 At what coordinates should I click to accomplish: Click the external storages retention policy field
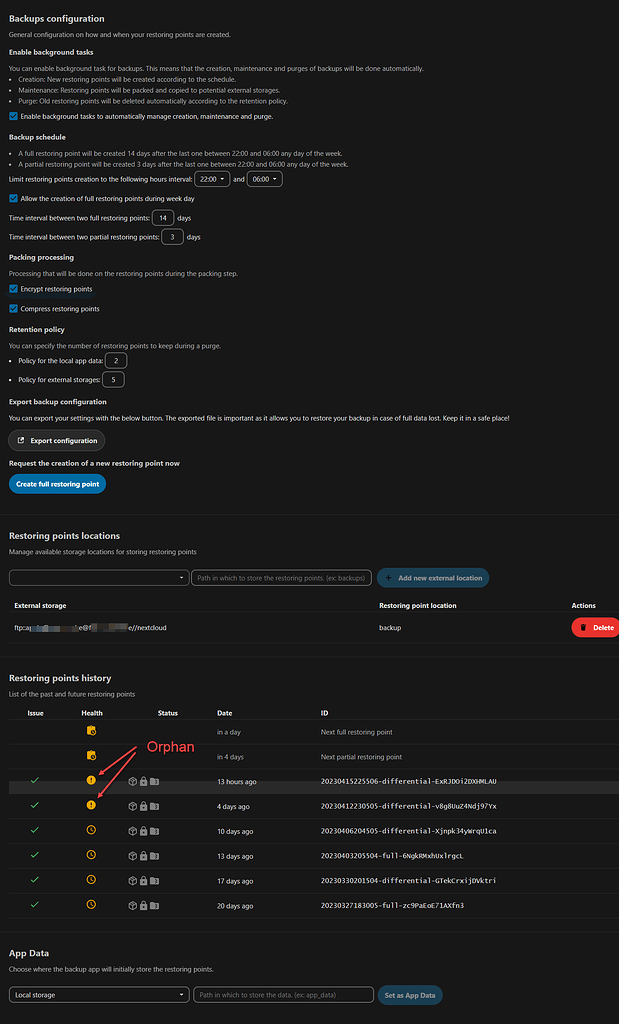[114, 379]
